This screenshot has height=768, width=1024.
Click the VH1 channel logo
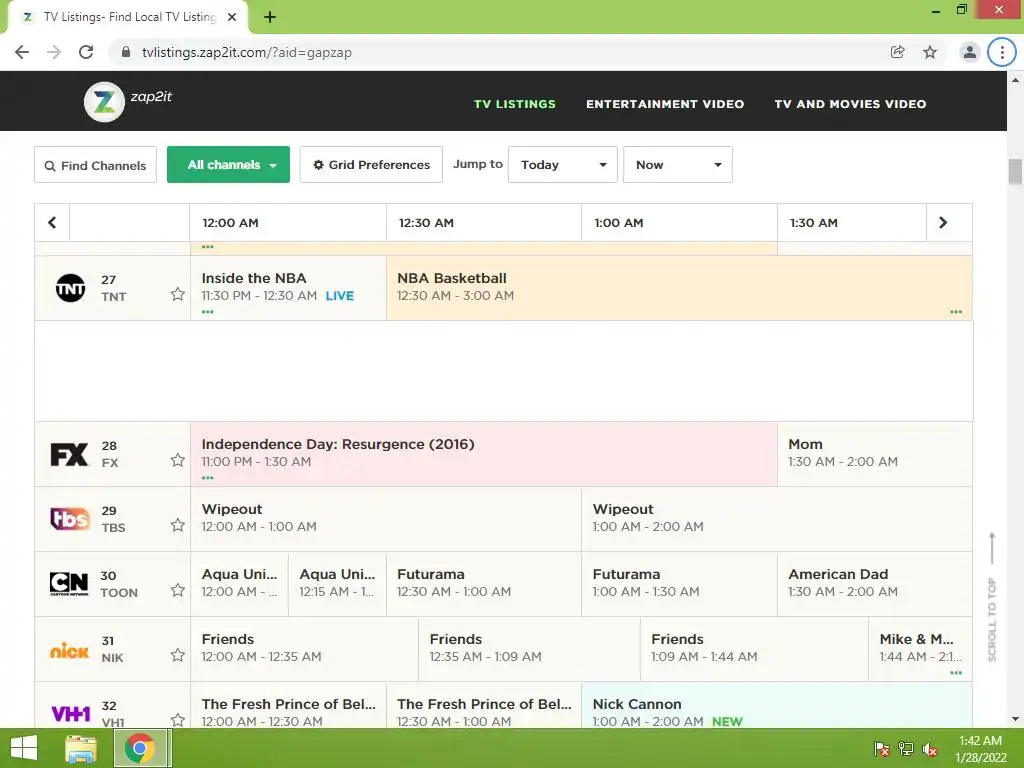tap(71, 714)
